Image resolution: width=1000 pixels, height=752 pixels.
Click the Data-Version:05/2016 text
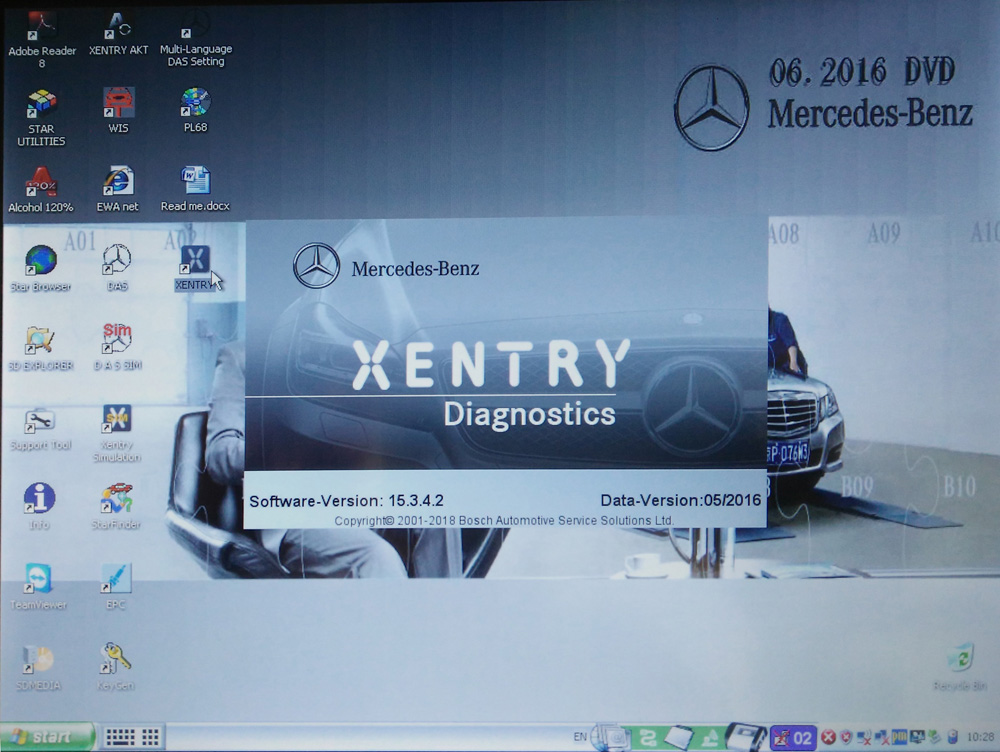pos(680,500)
